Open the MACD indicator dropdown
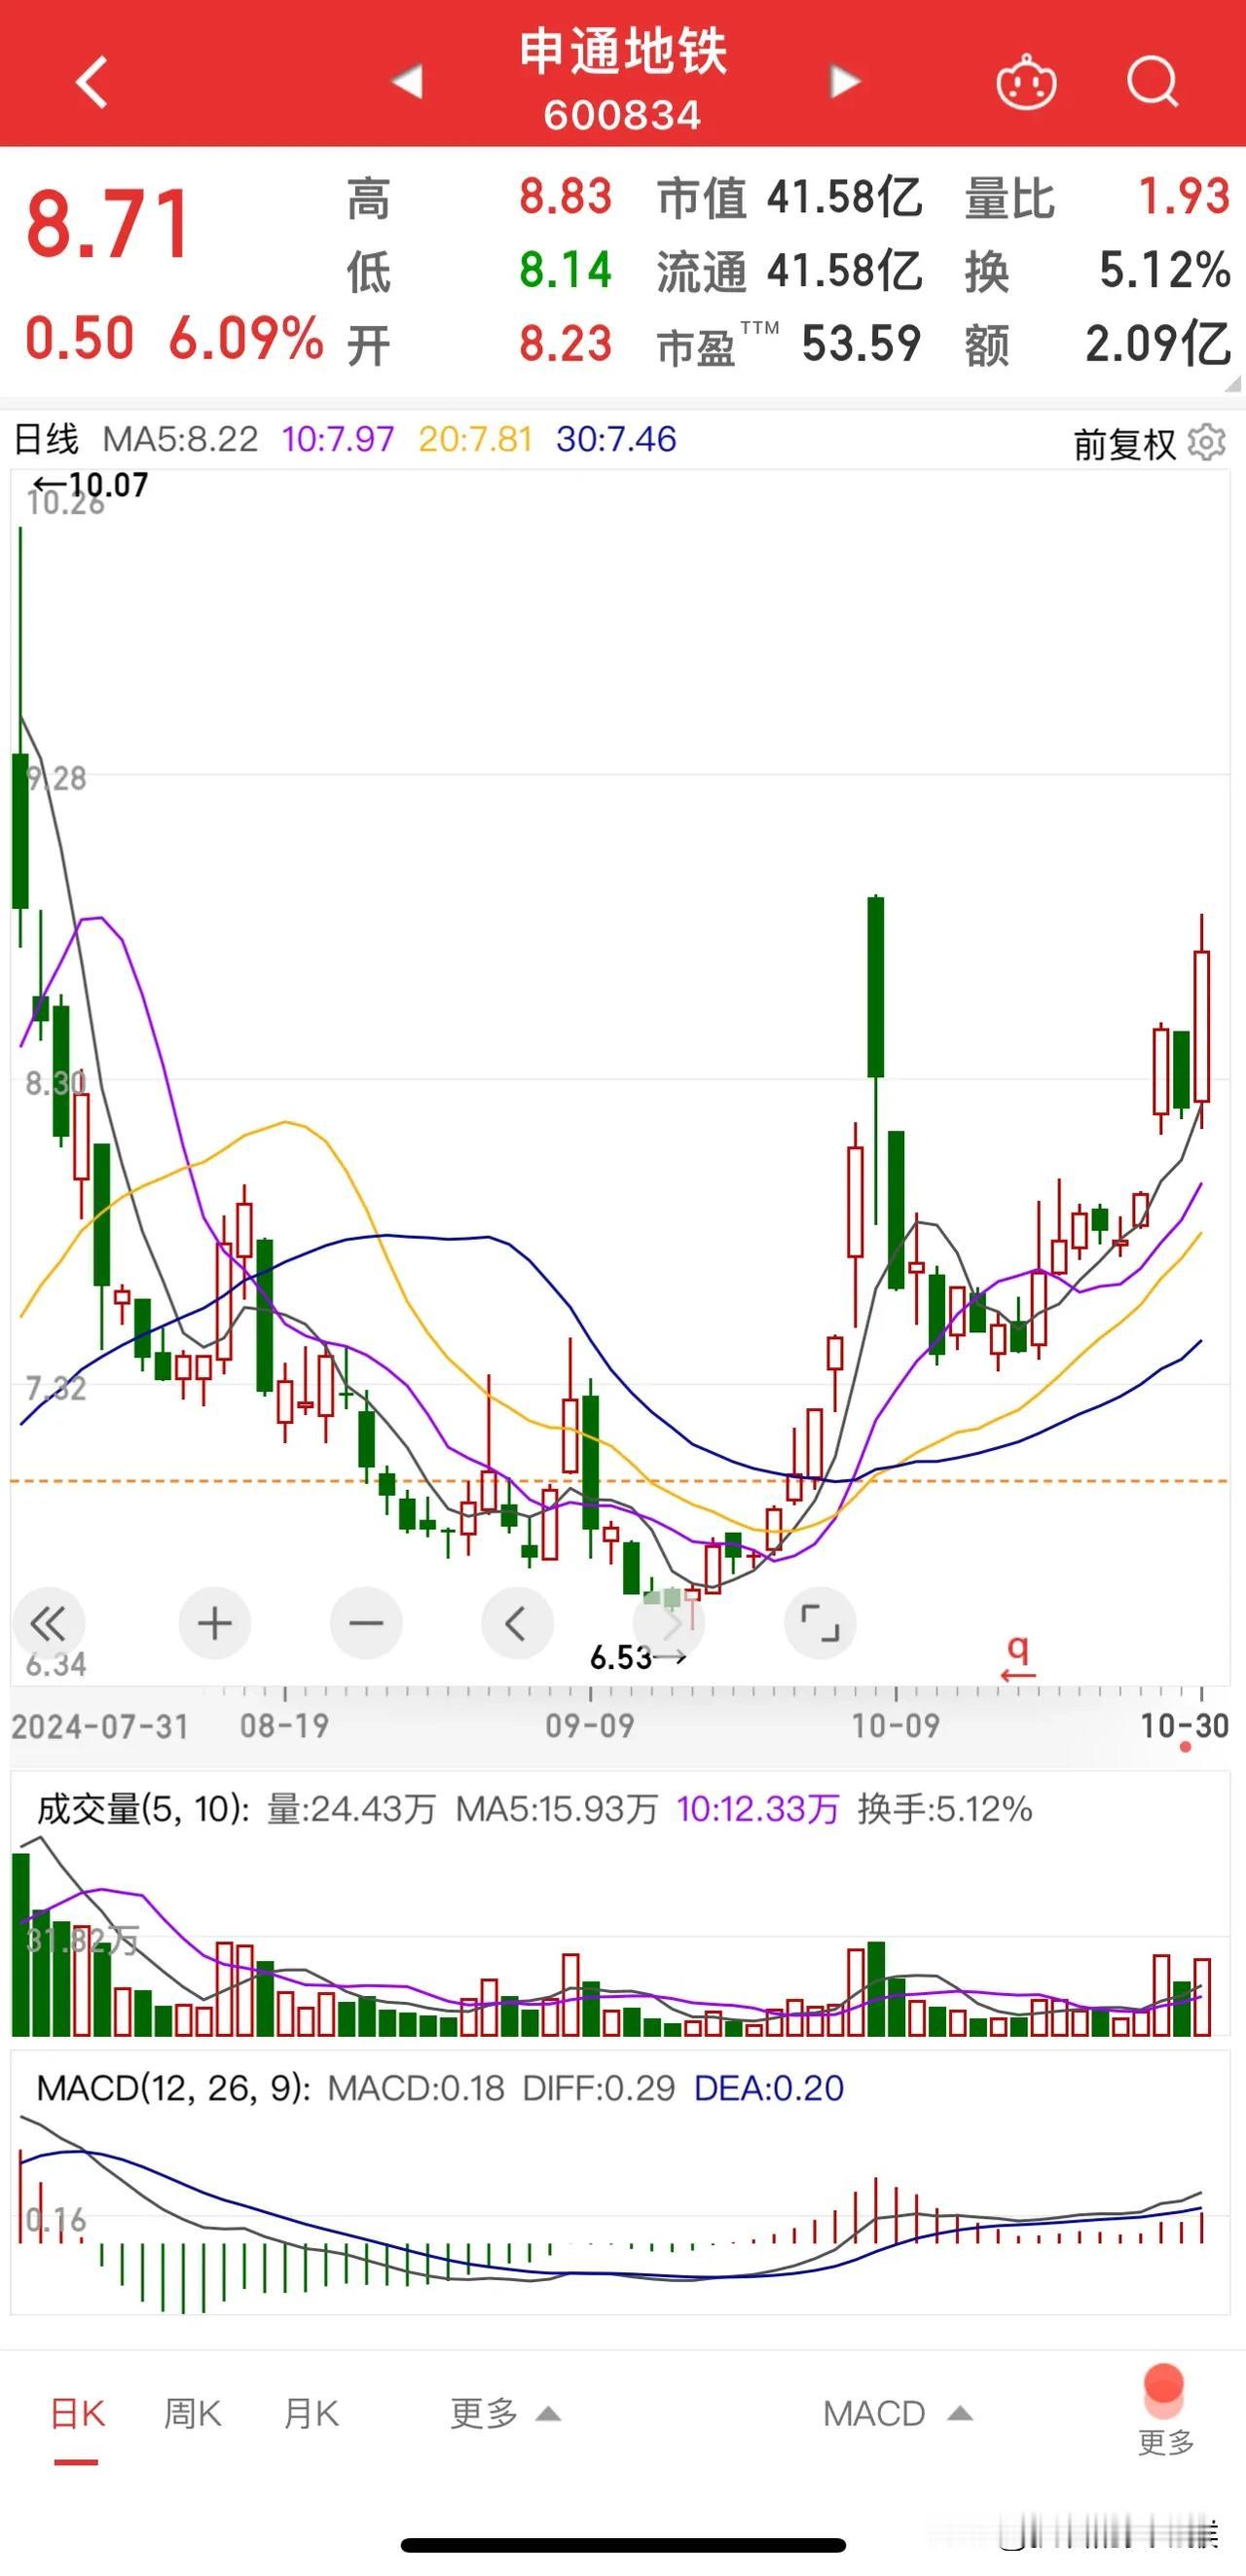1246x2576 pixels. (x=898, y=2414)
